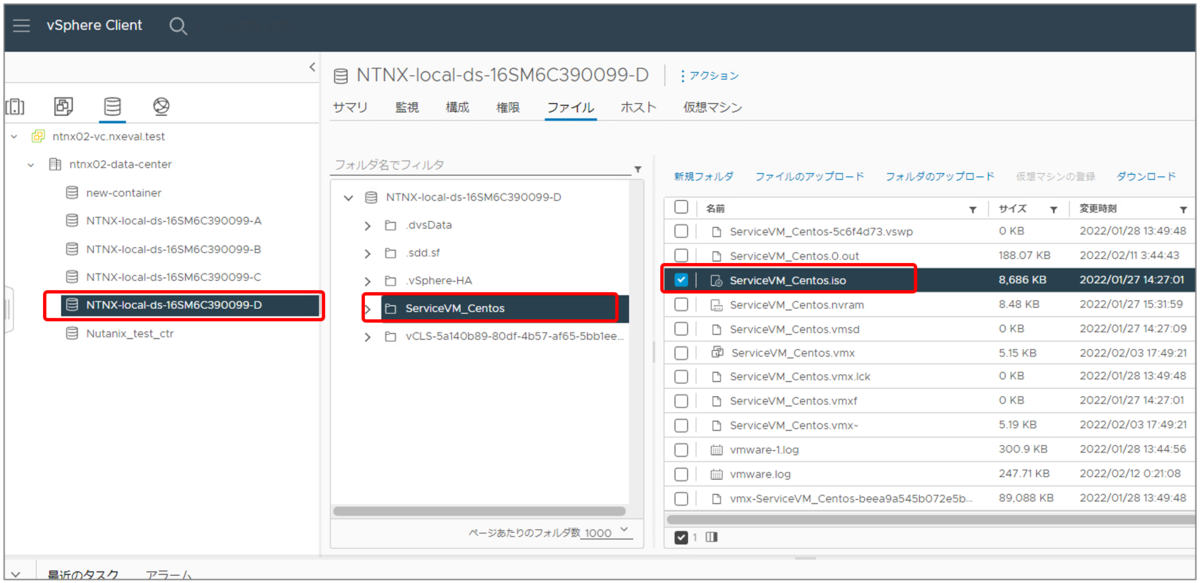This screenshot has height=583, width=1200.
Task: Switch to Hosts and Clusters inventory icon
Action: (x=16, y=106)
